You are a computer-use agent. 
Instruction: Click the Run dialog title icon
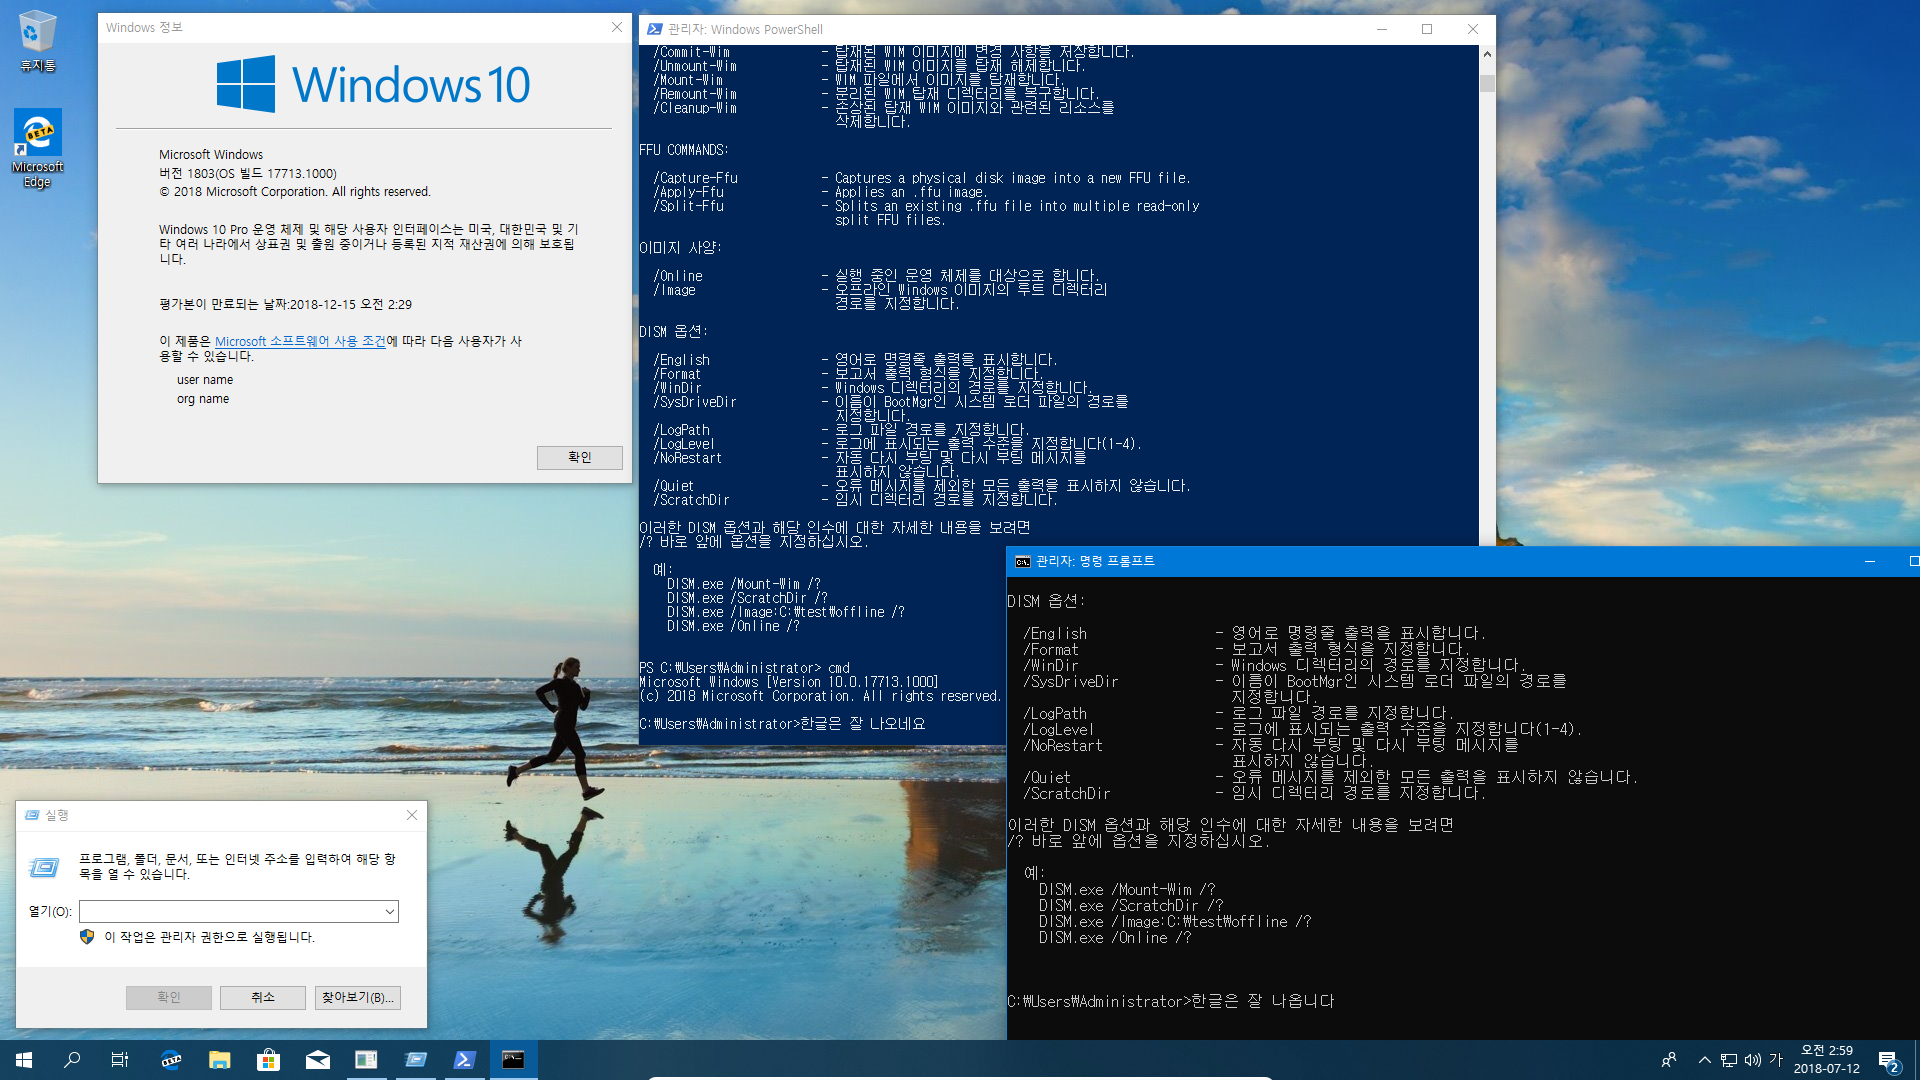coord(32,815)
